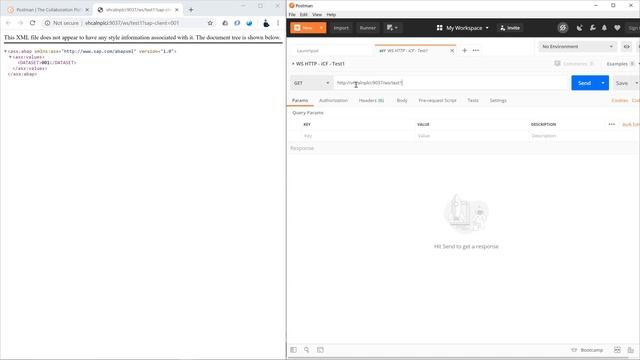Select the WS HTTP - ICF - Test1 request tab
This screenshot has width=640, height=360.
408,51
